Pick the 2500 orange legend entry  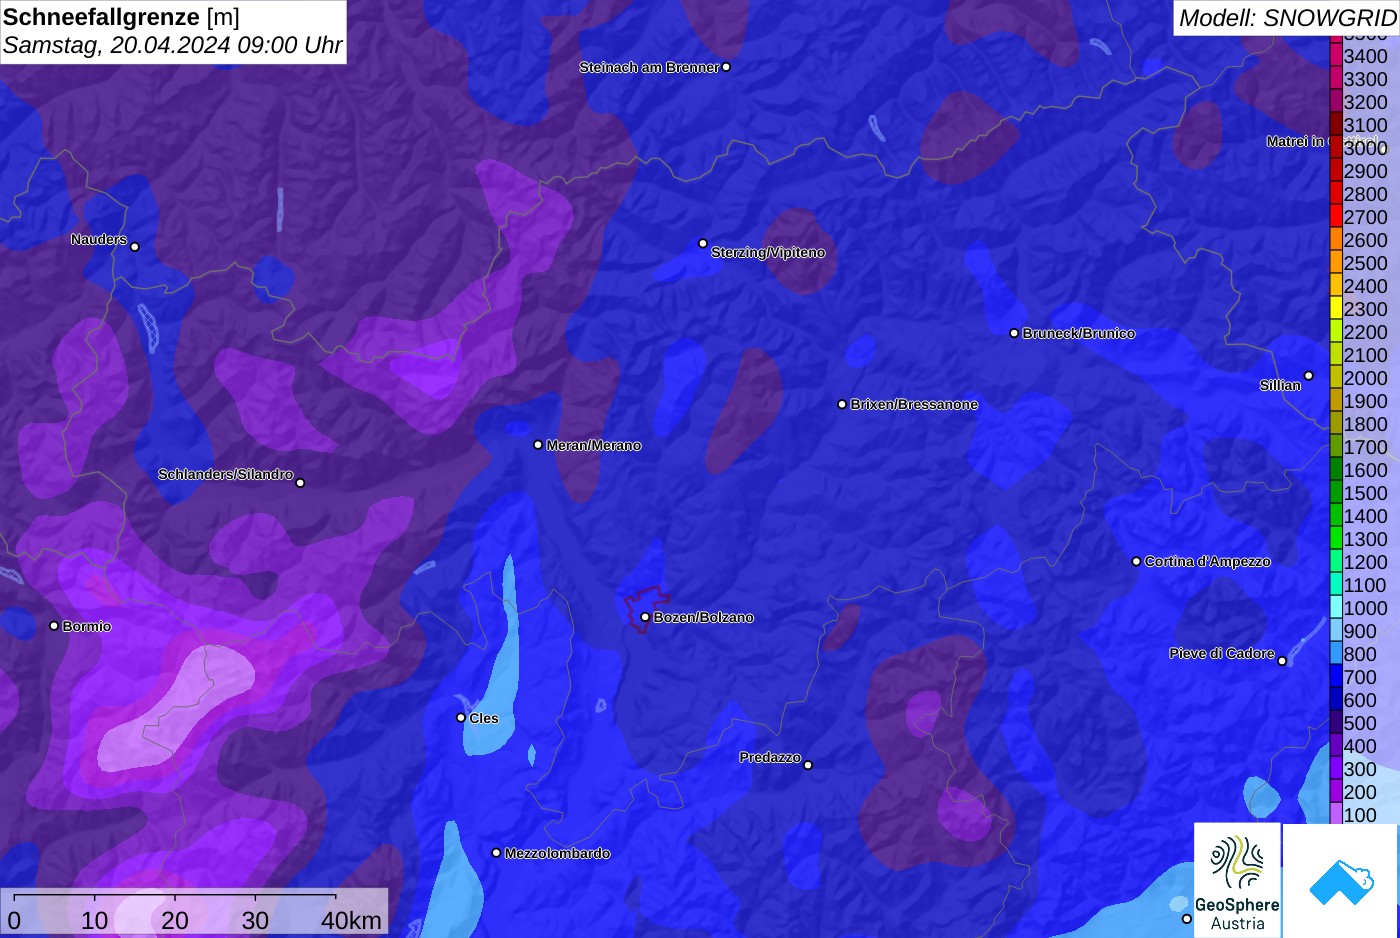pos(1336,263)
